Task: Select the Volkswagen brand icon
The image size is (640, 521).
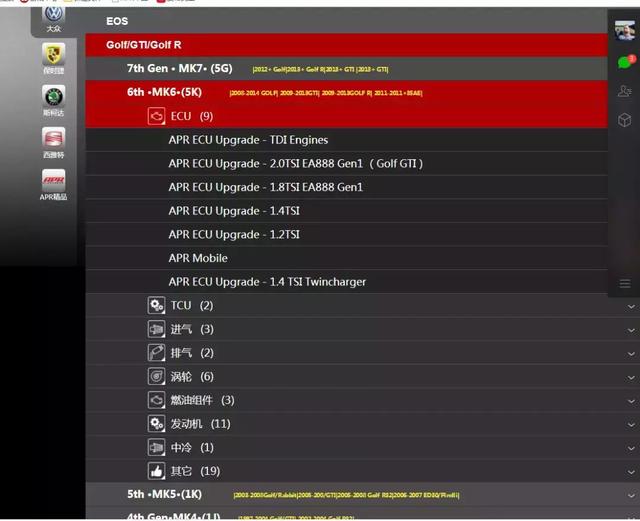Action: pos(53,15)
